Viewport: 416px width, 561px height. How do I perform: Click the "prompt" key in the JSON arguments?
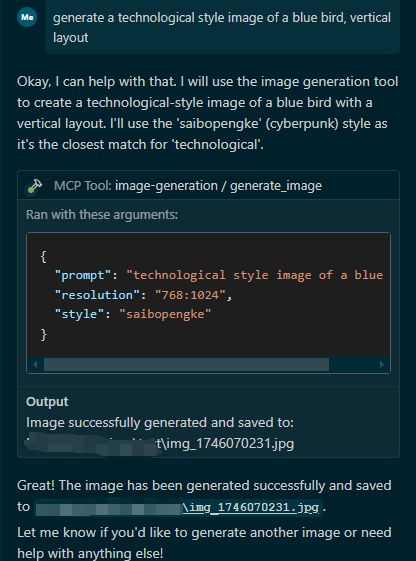pyautogui.click(x=83, y=275)
